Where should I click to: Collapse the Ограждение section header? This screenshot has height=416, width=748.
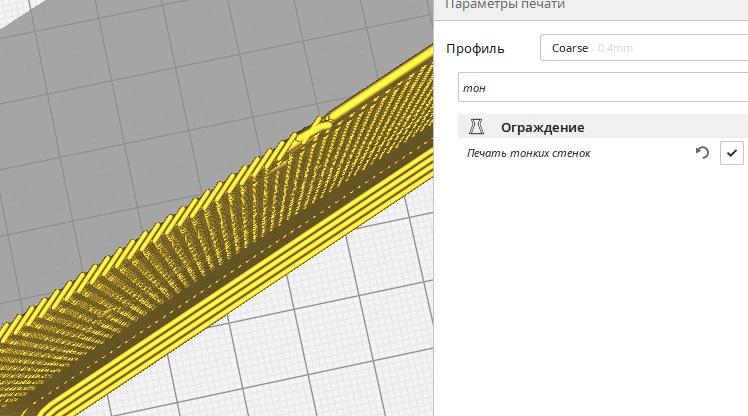click(603, 127)
